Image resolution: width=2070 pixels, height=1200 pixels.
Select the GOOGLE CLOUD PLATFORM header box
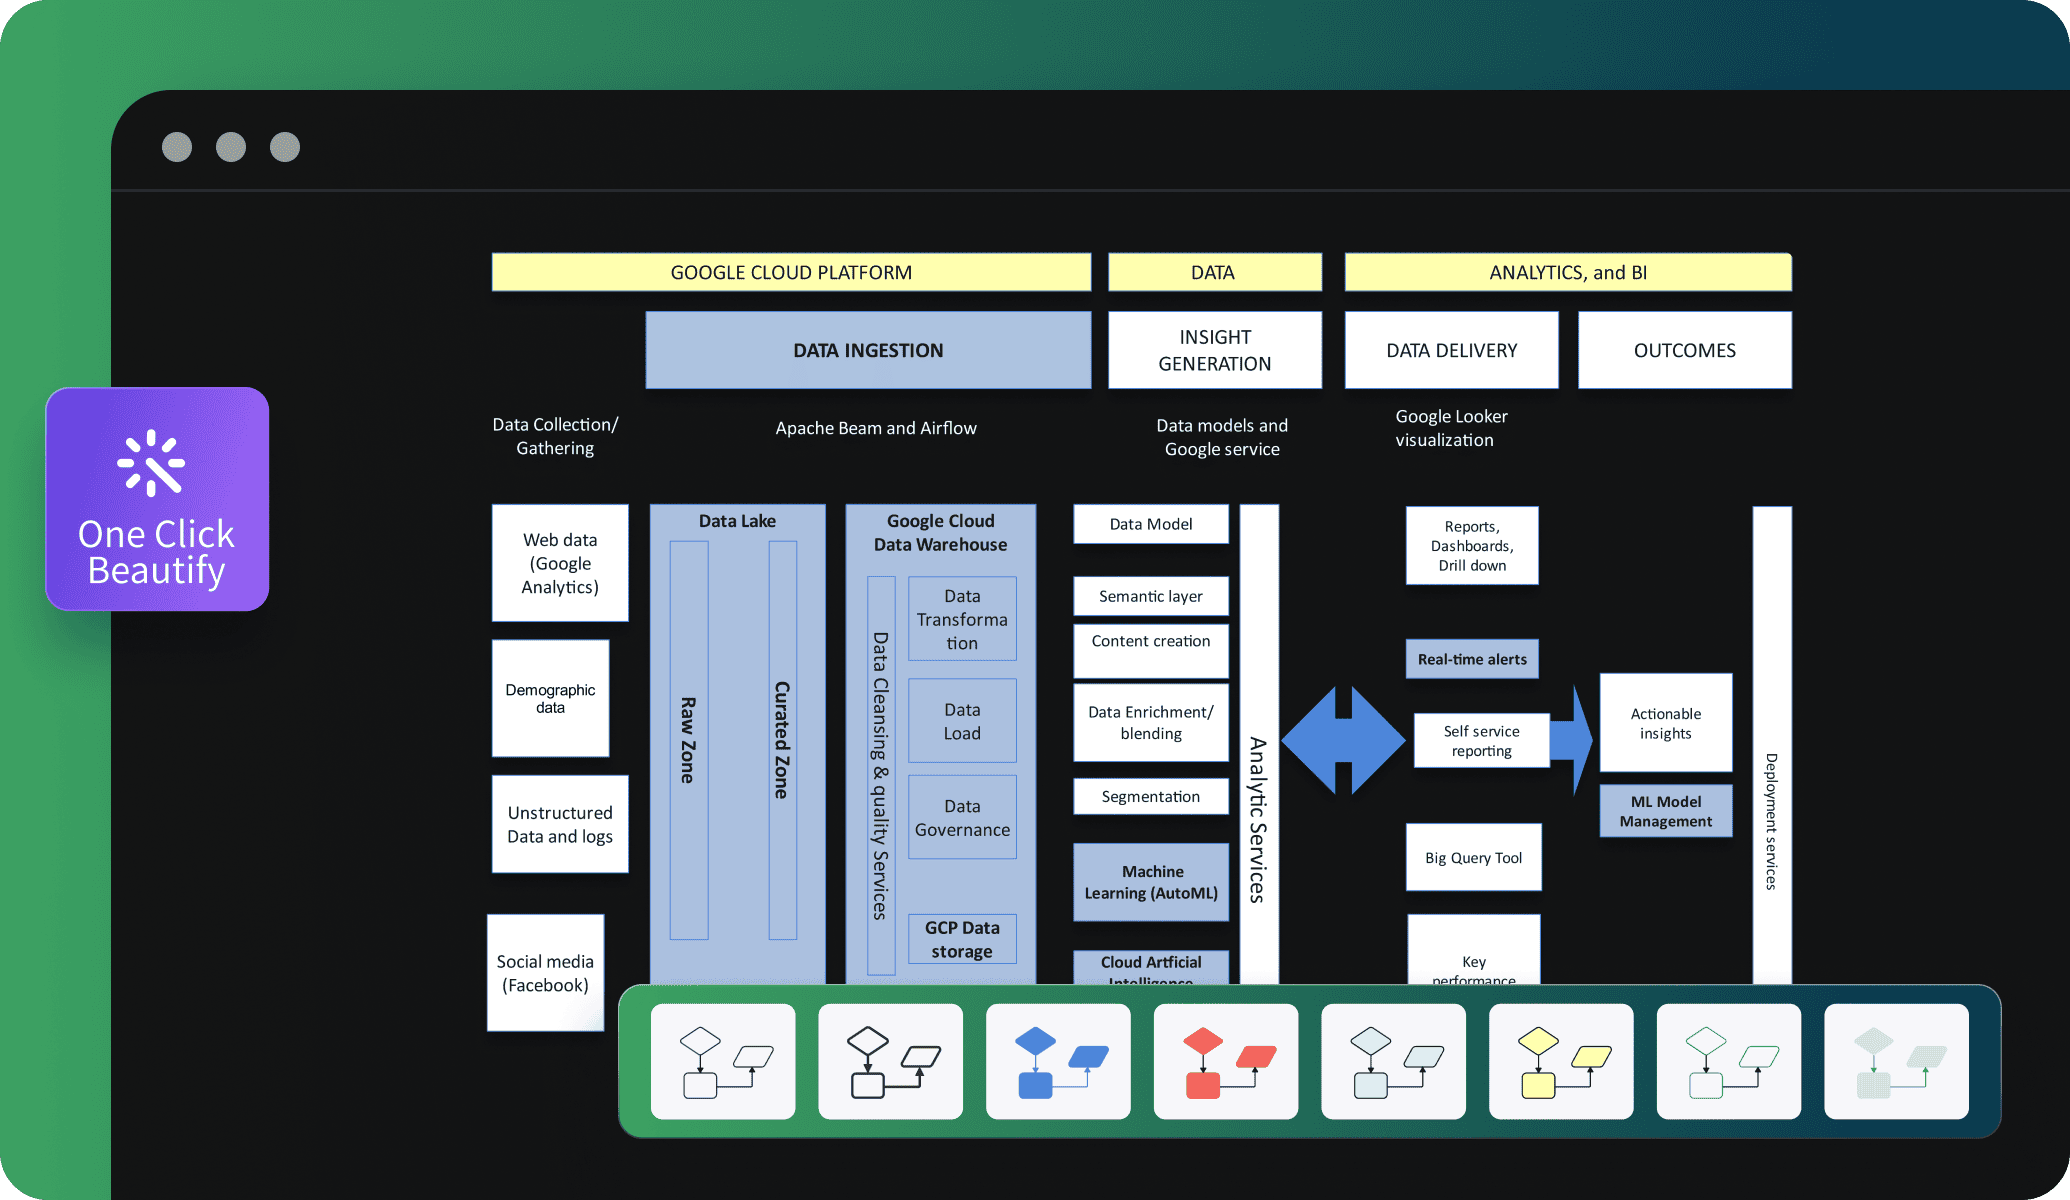point(791,272)
